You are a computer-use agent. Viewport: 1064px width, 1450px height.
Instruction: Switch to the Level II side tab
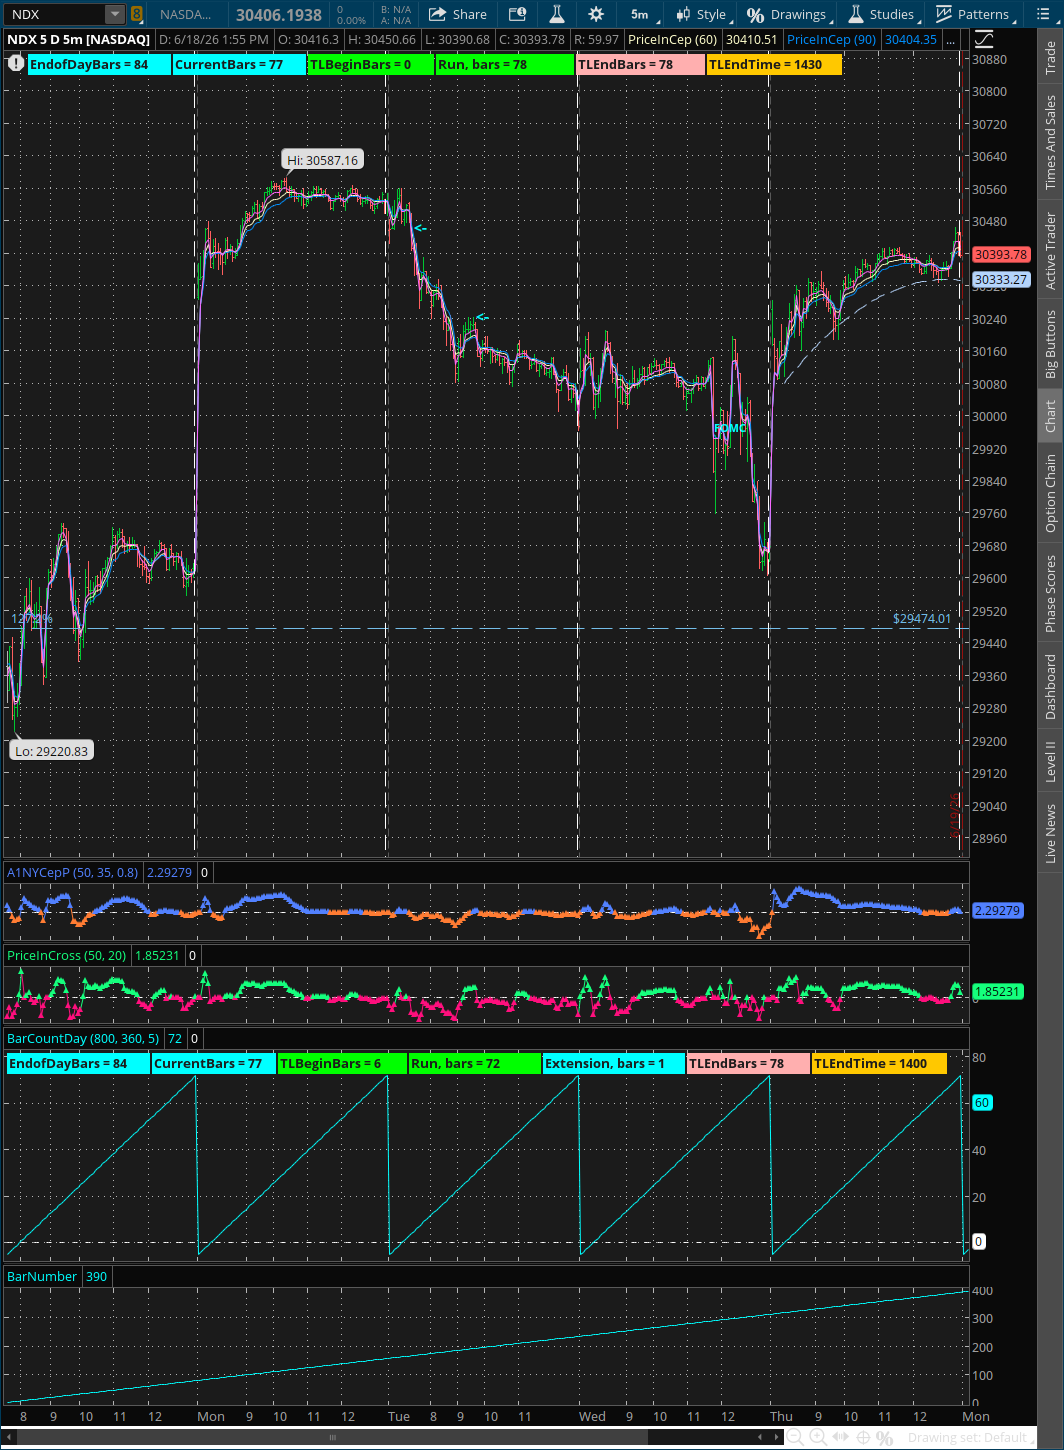[x=1050, y=762]
